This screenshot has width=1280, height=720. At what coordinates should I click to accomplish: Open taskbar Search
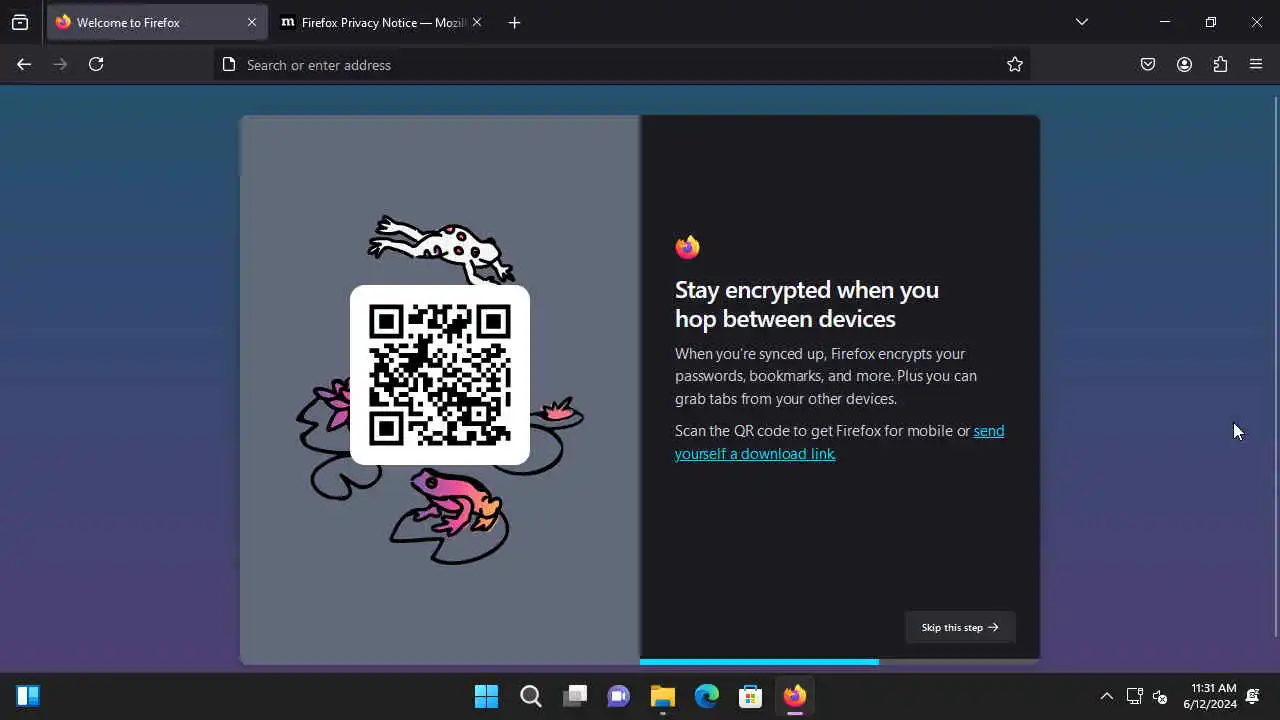pos(531,696)
